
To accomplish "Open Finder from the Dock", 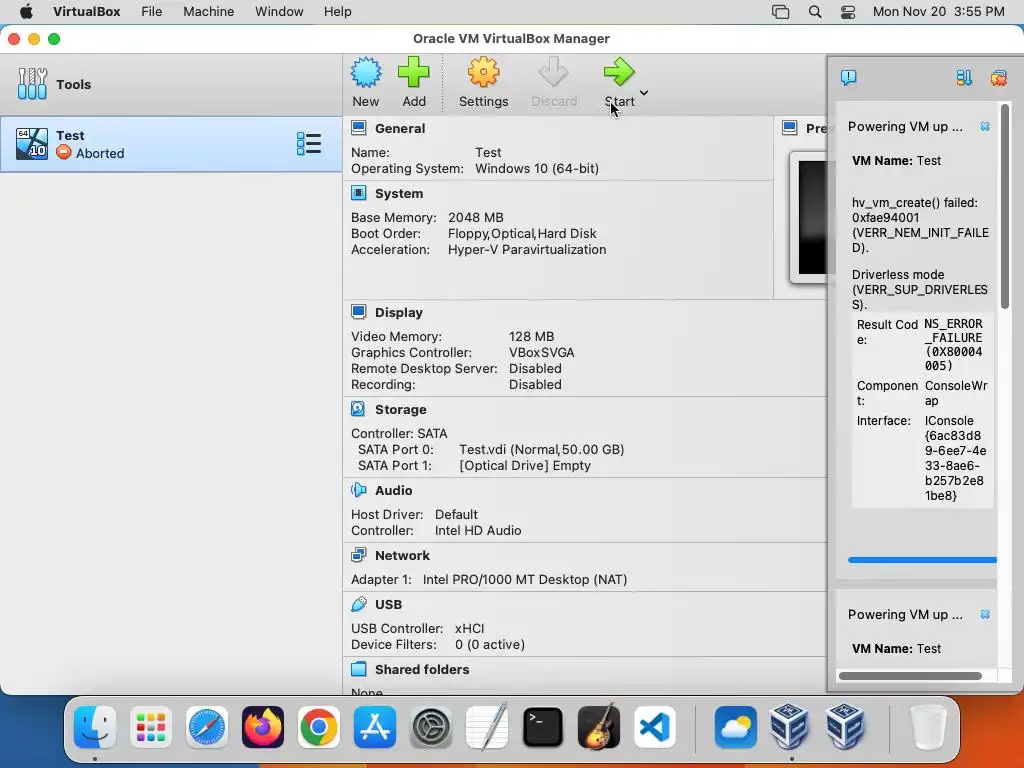I will (x=95, y=727).
